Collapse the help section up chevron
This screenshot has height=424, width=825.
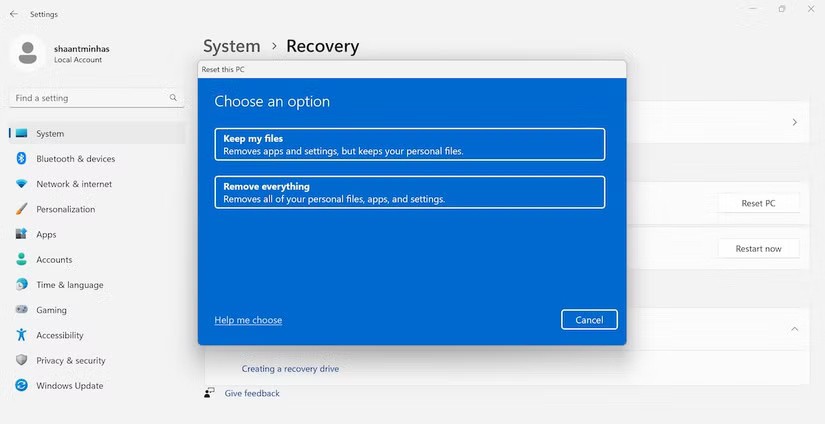(794, 329)
